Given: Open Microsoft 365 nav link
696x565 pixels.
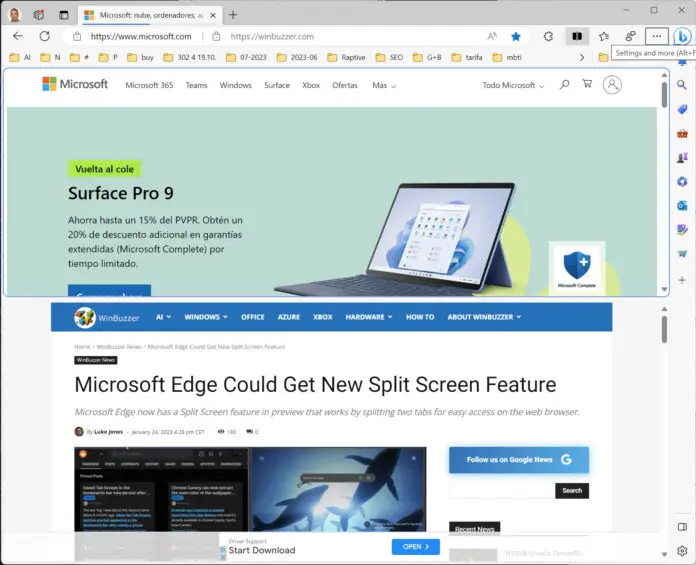Looking at the screenshot, I should tap(149, 85).
